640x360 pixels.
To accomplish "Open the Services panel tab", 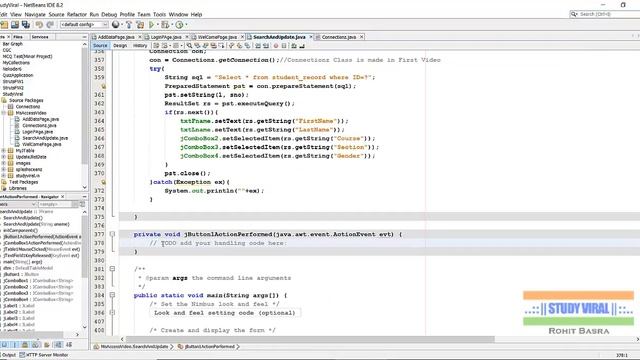I will pyautogui.click(x=40, y=37).
